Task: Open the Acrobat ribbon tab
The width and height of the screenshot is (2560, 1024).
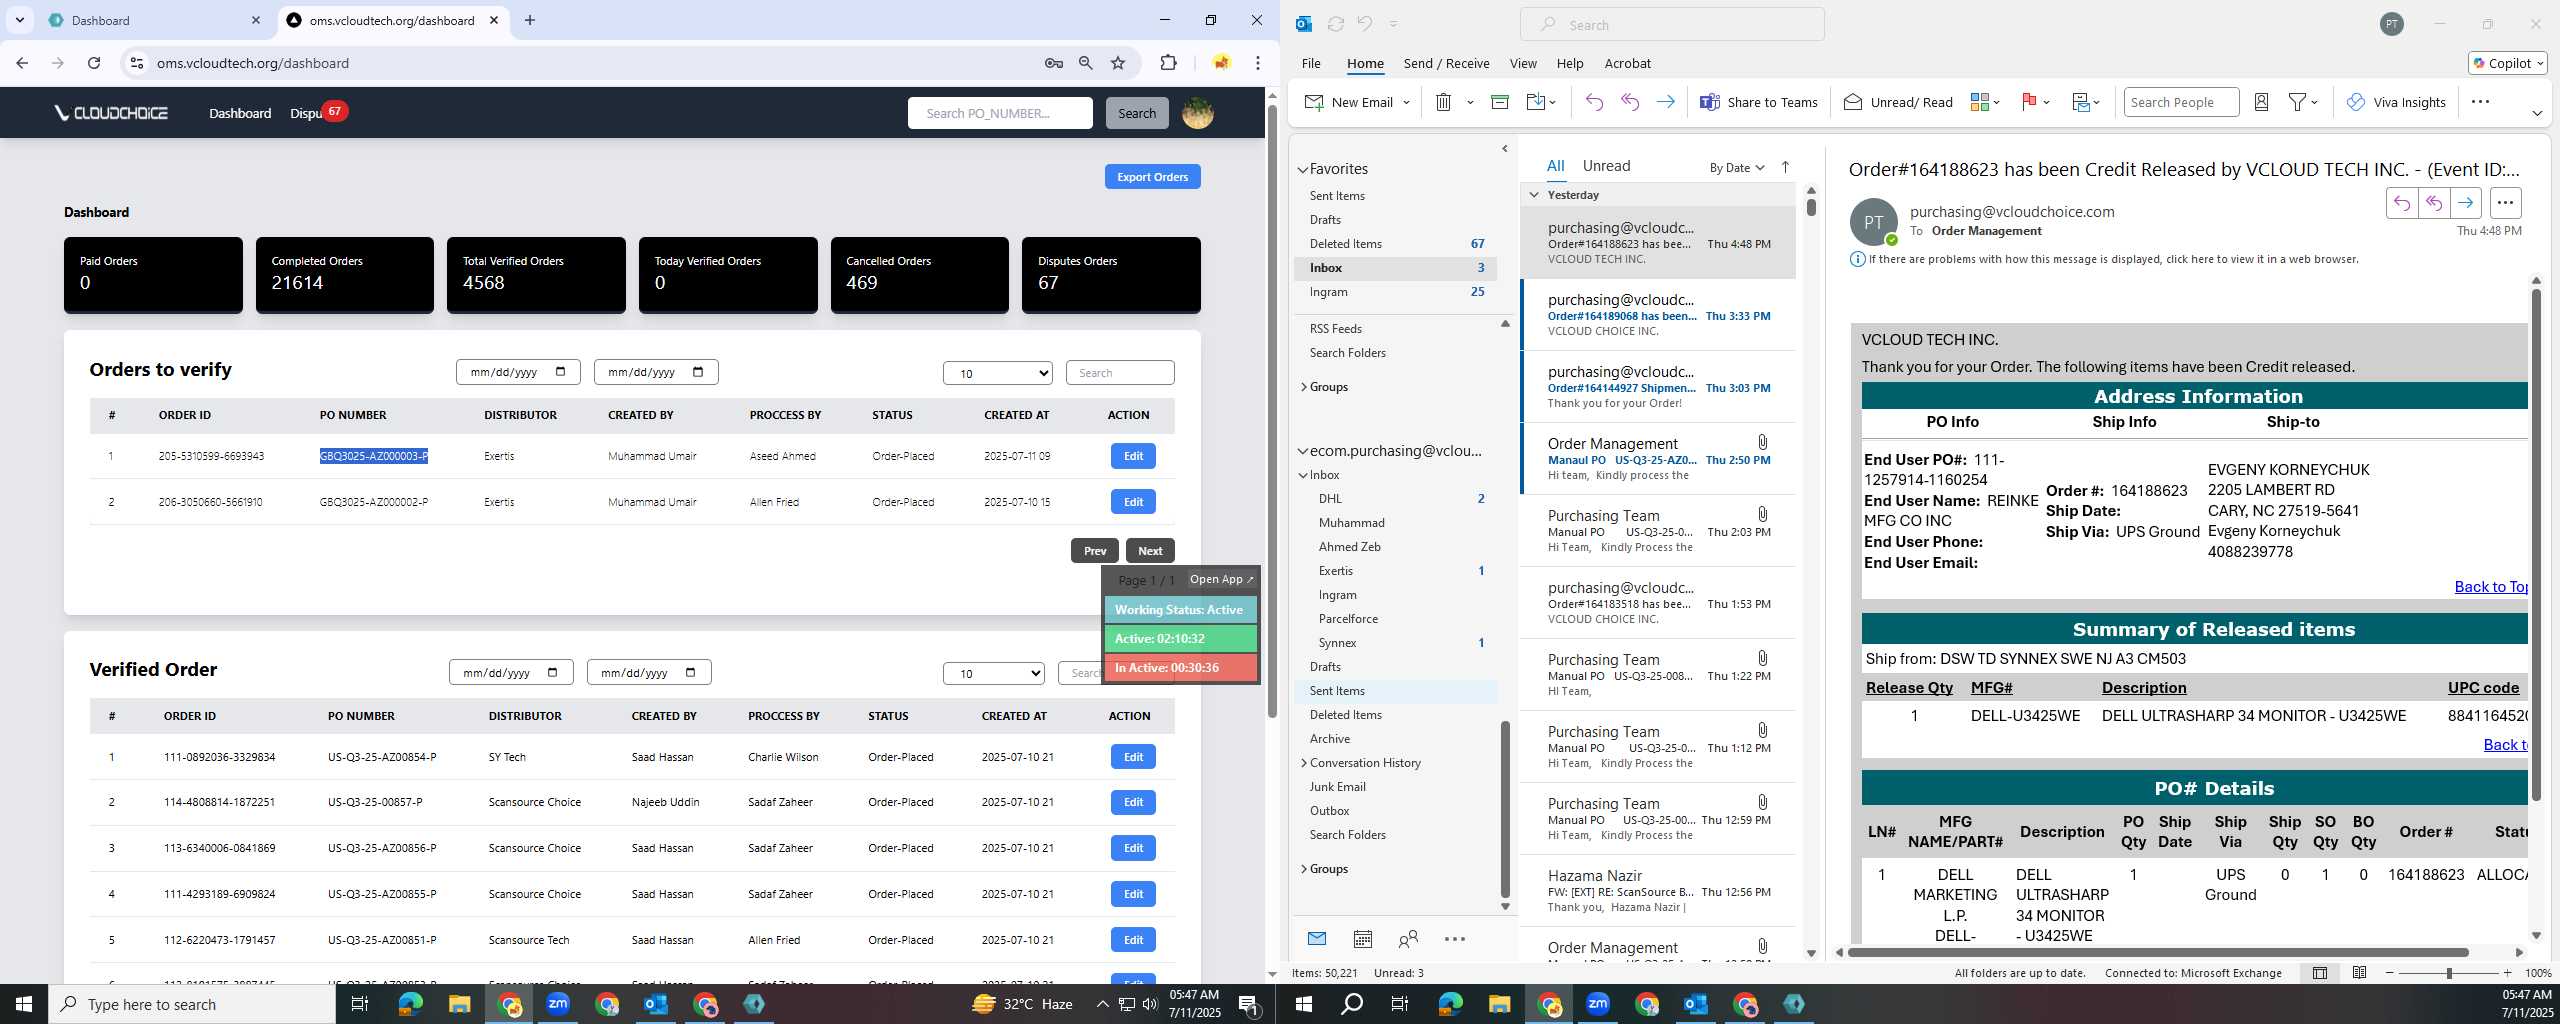Action: click(x=1627, y=63)
